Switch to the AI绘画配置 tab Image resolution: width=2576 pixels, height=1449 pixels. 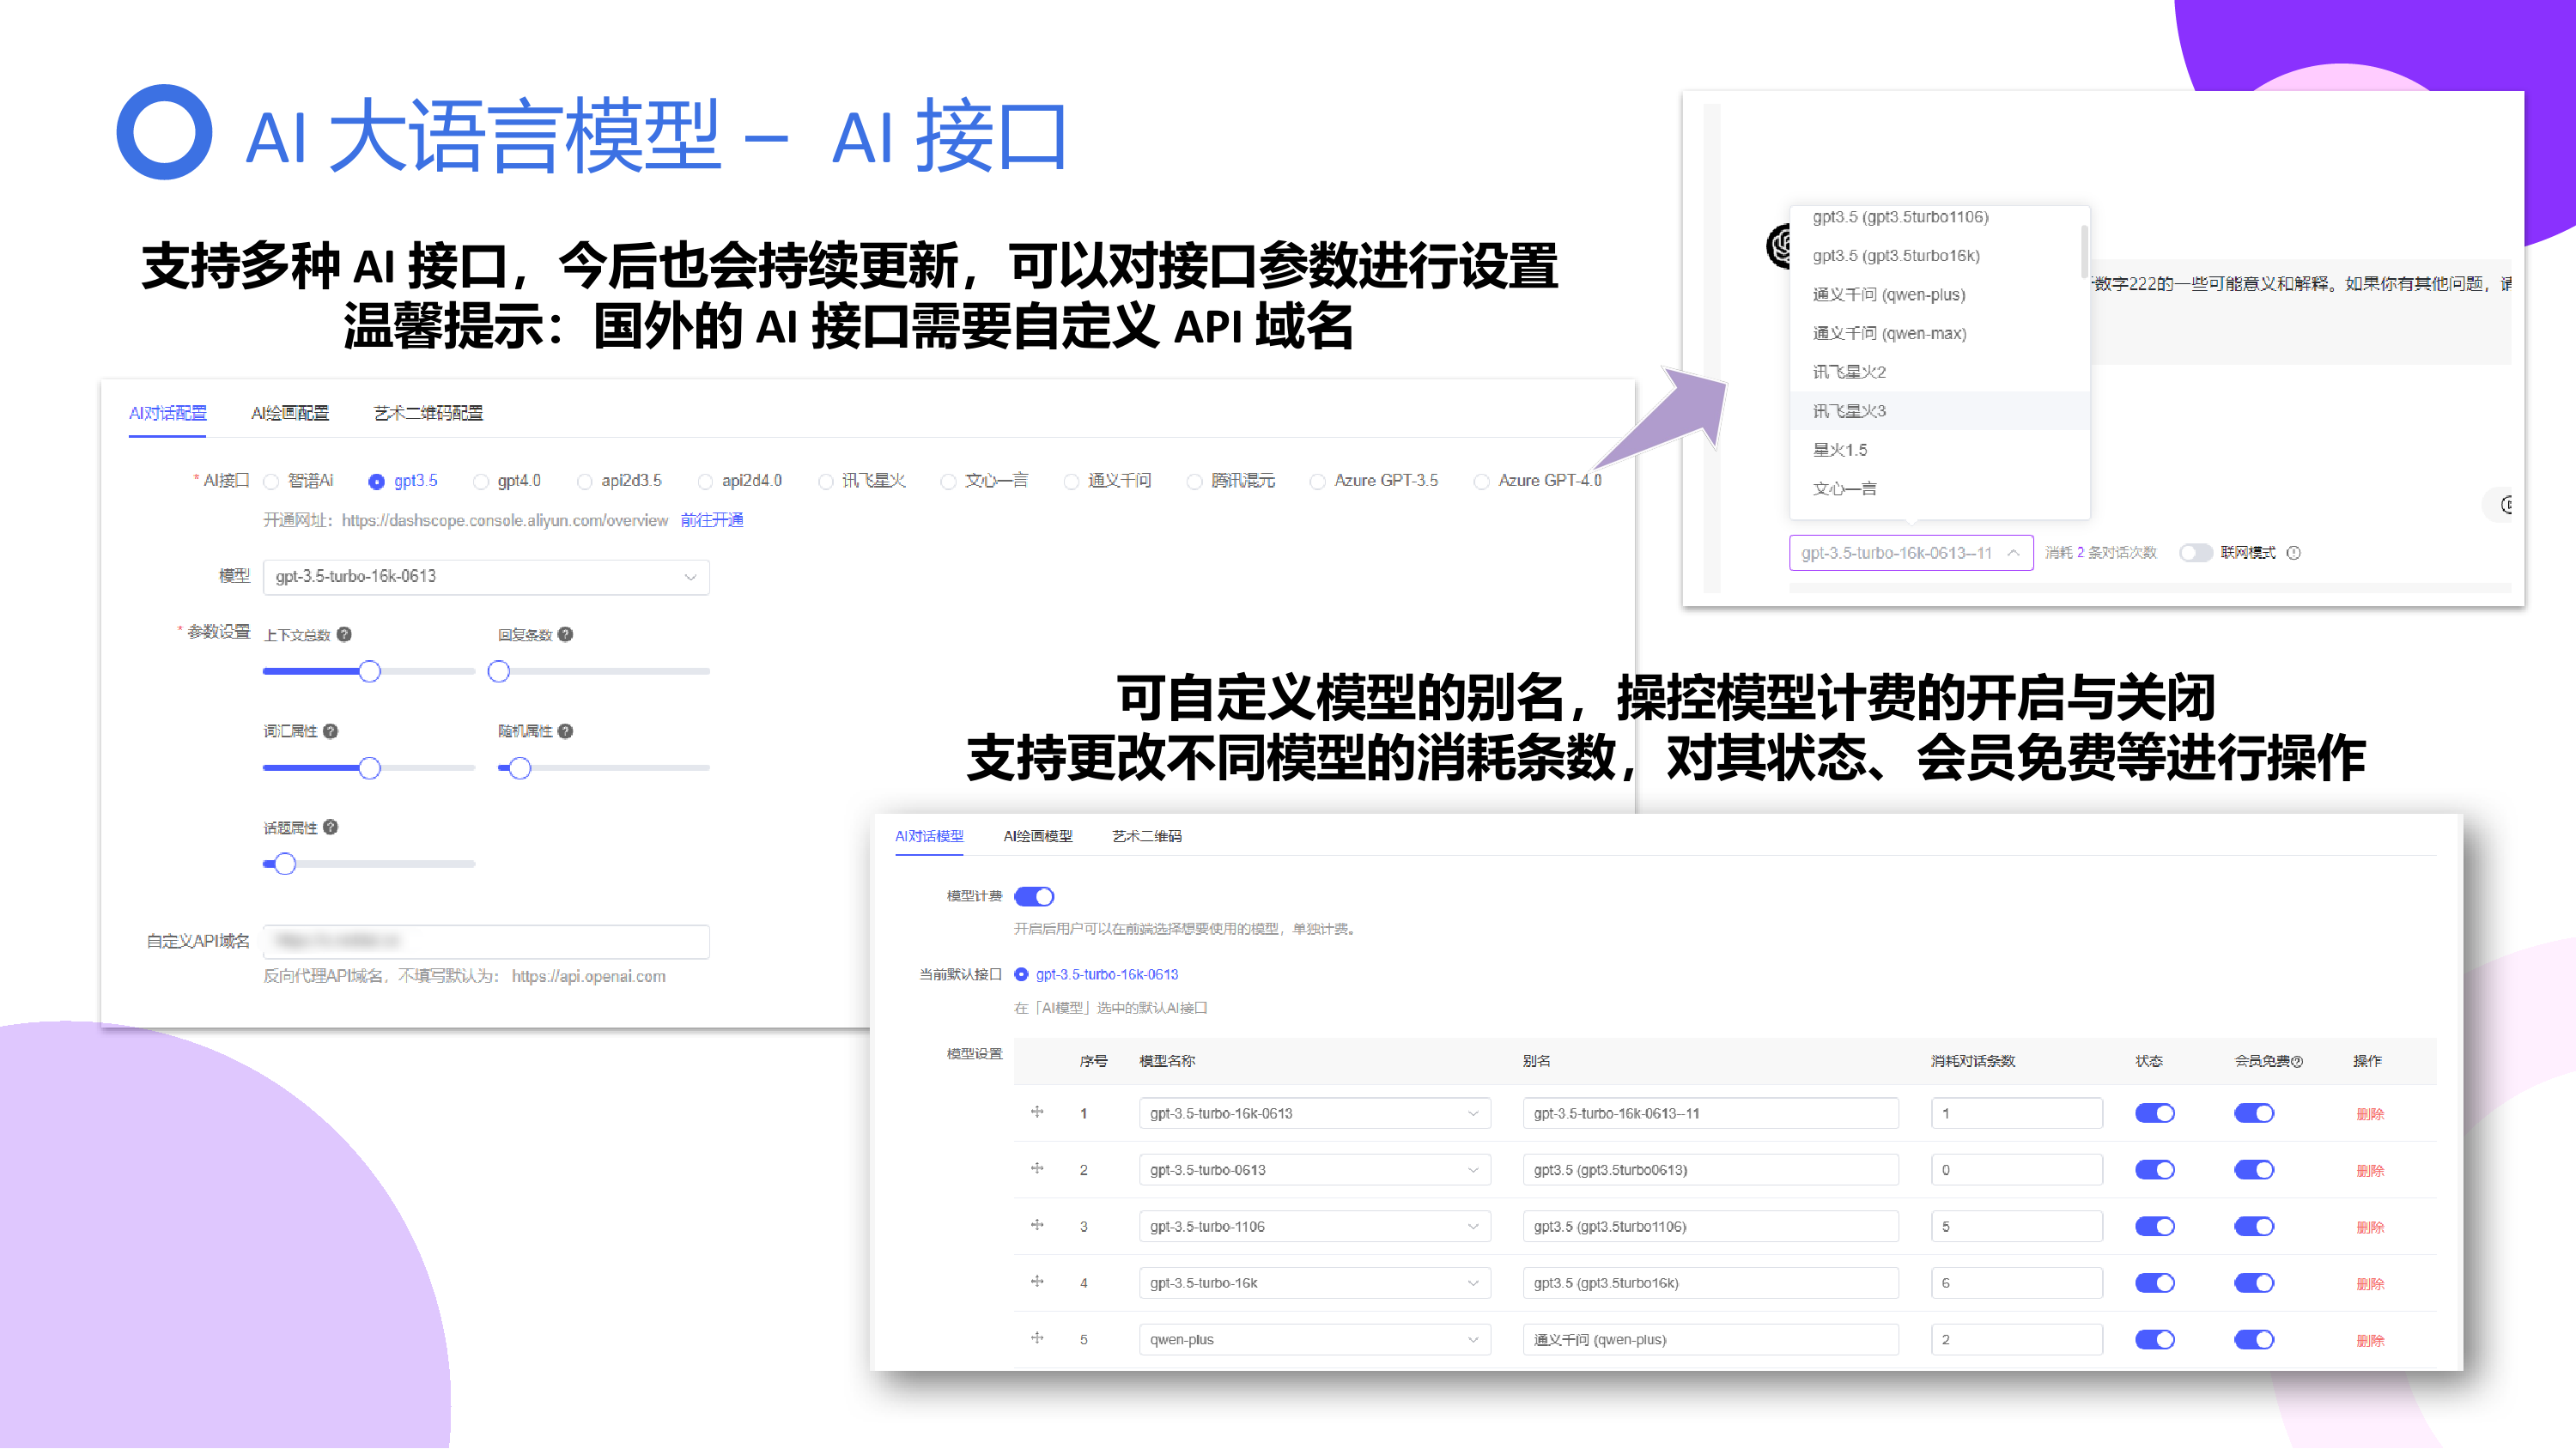click(290, 413)
